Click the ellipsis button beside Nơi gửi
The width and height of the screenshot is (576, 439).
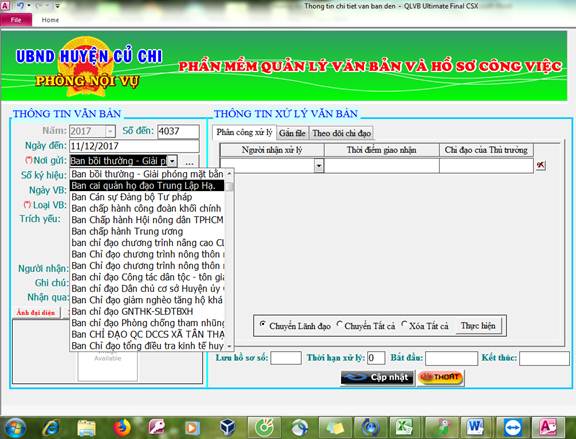click(189, 162)
